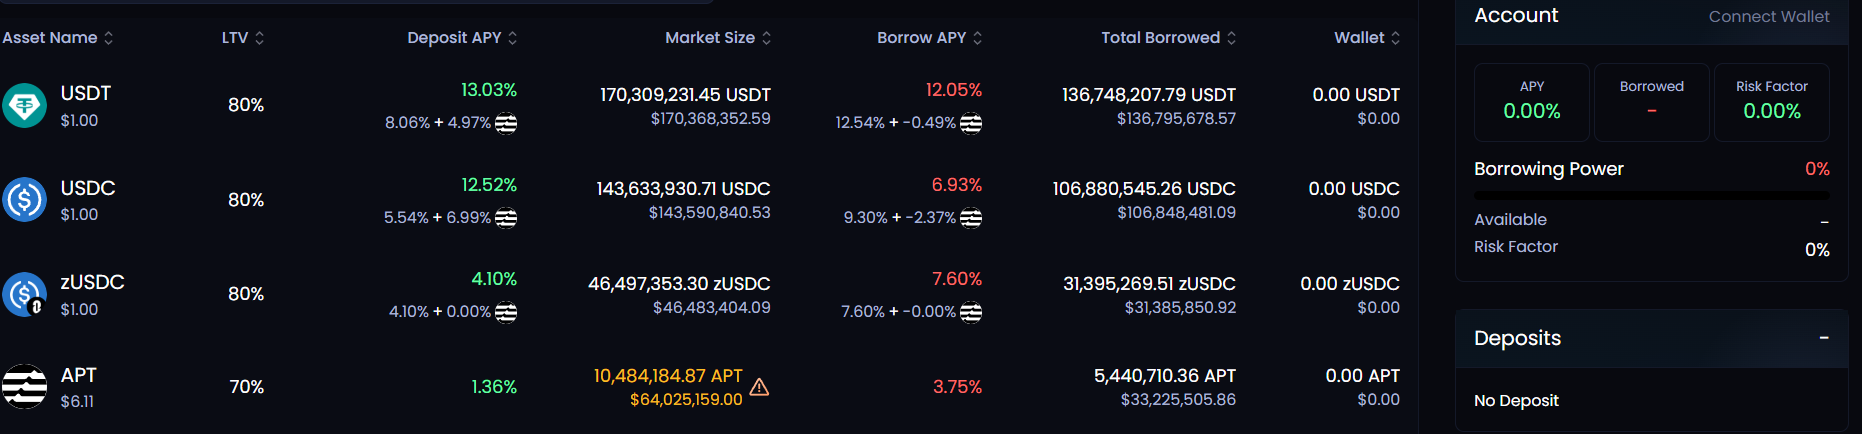The image size is (1862, 434).
Task: Click the Aptos reward icon in zUSDC deposit APY
Action: 506,312
